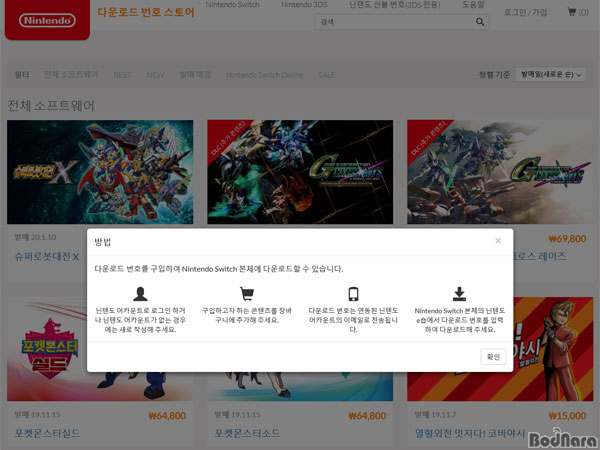Image resolution: width=600 pixels, height=450 pixels.
Task: Click 열혈외전 멋지다! 코바야시 link
Action: tap(470, 433)
